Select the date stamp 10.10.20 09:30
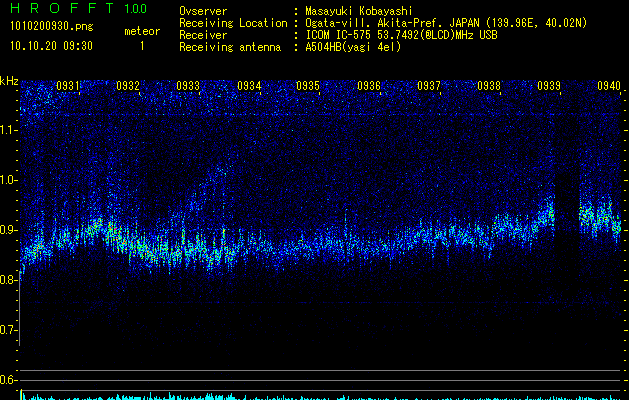Image resolution: width=629 pixels, height=400 pixels. (x=51, y=46)
